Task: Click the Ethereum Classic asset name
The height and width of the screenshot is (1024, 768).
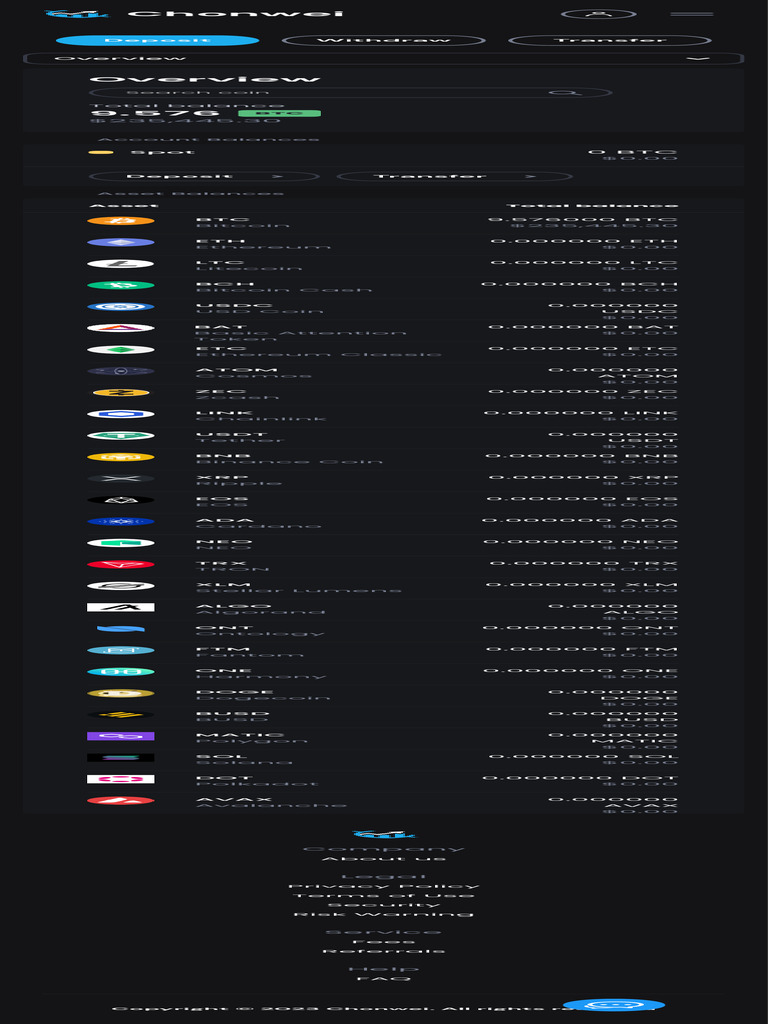Action: [x=319, y=355]
